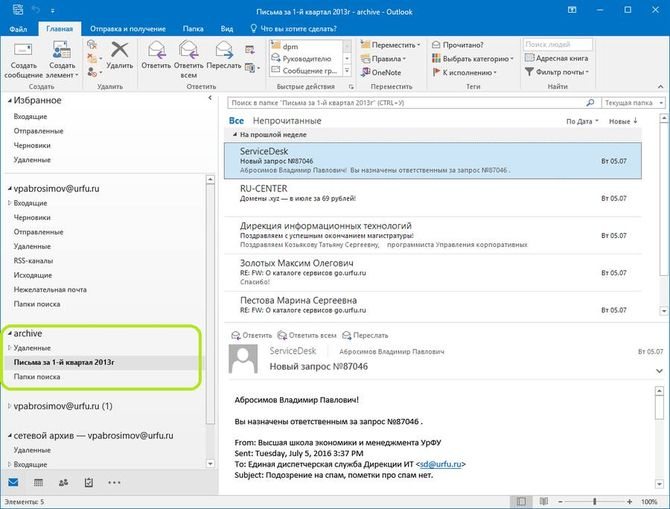Viewport: 670px width, 509px height.
Task: Click the Rules button in Move group
Action: click(383, 59)
